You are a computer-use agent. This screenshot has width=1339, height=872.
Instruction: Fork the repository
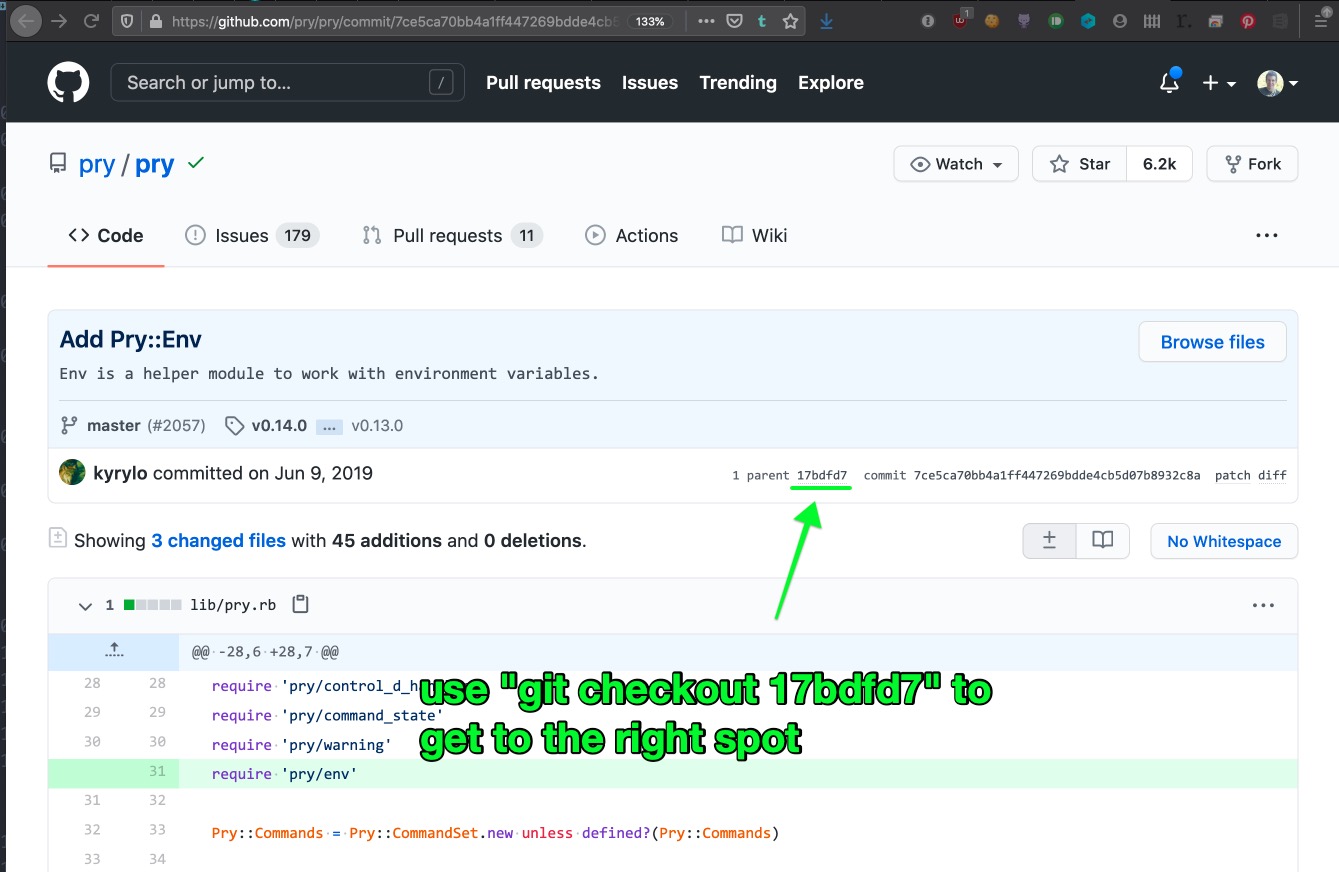pyautogui.click(x=1252, y=164)
